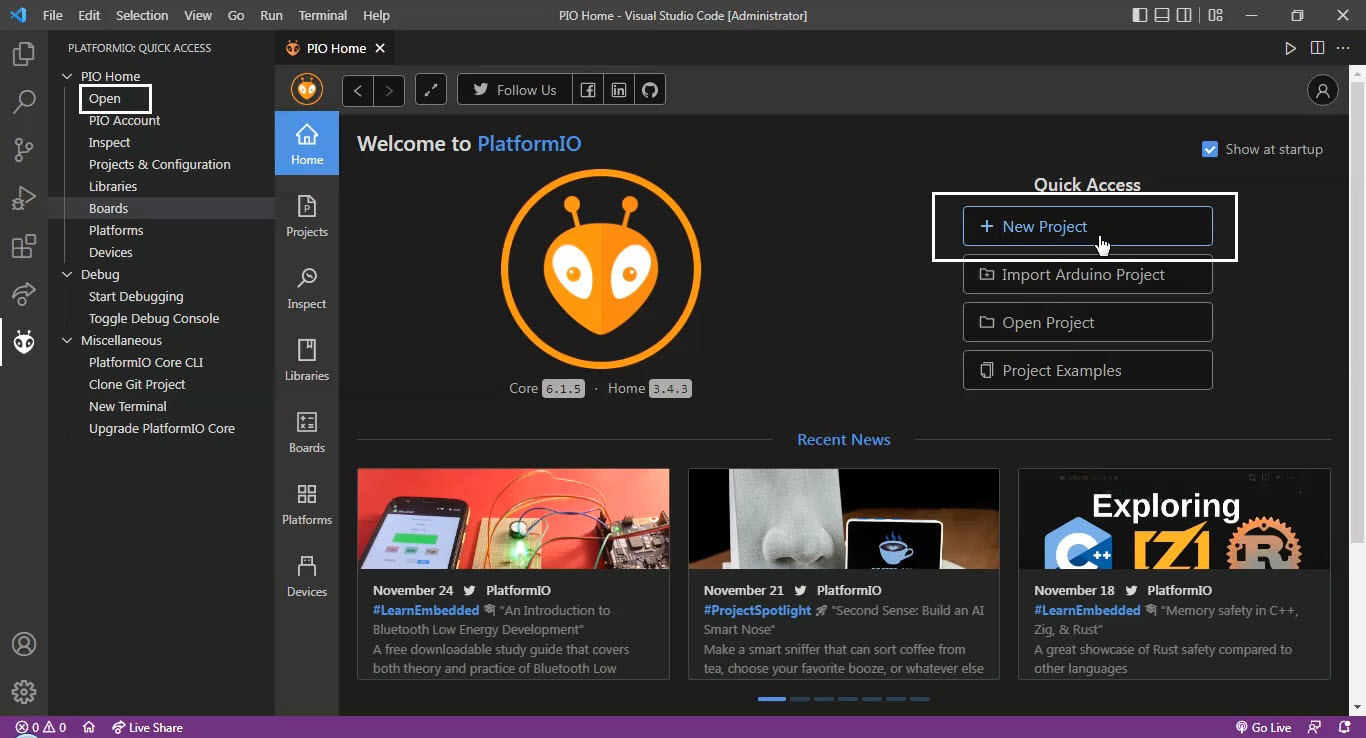Open Customize Layout icon

click(1215, 15)
